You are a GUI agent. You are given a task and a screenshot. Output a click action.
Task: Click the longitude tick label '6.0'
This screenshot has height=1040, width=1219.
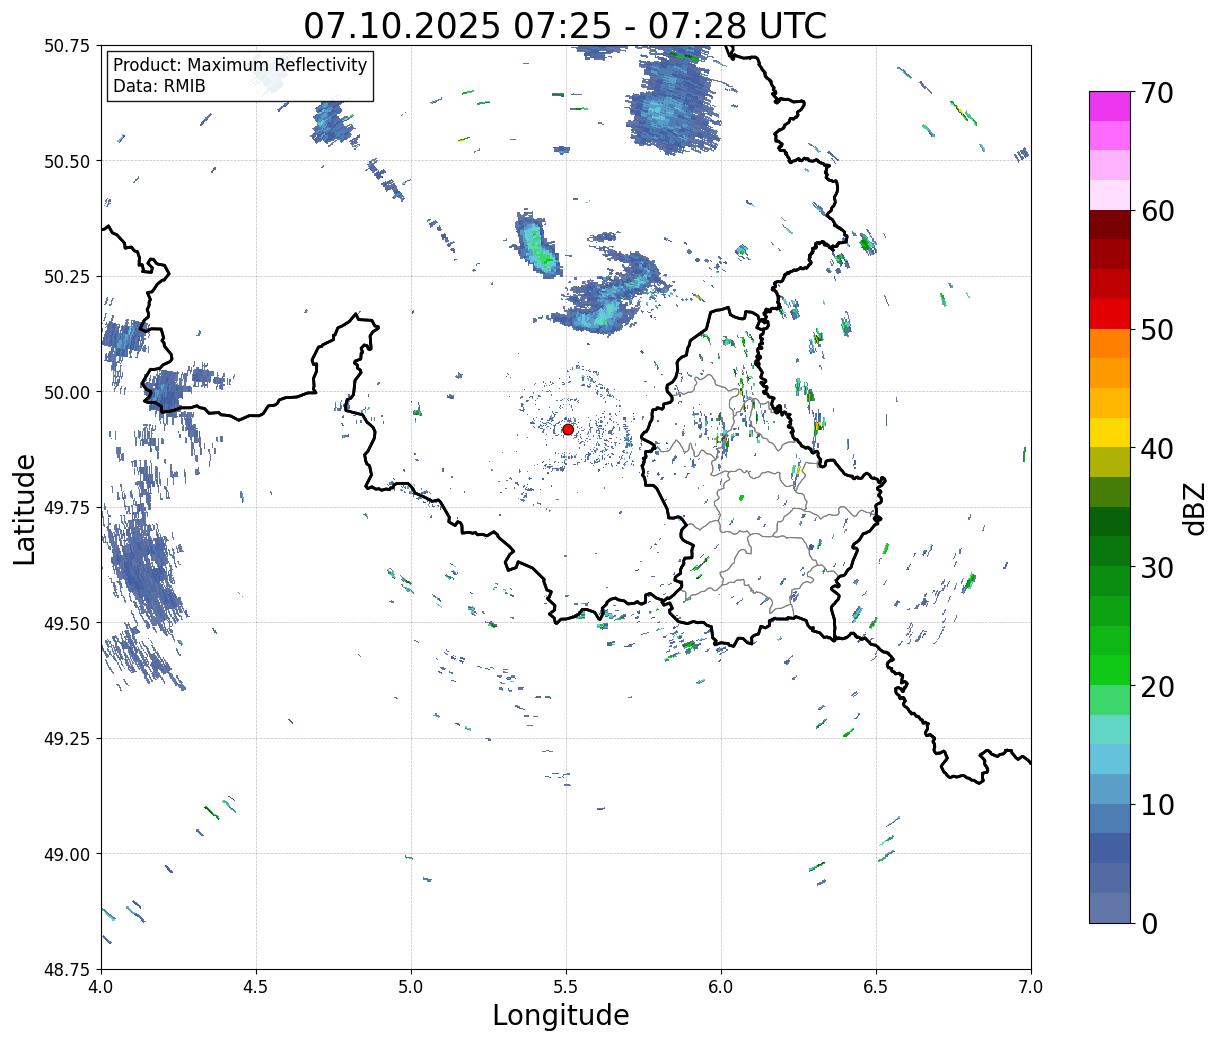tap(721, 987)
